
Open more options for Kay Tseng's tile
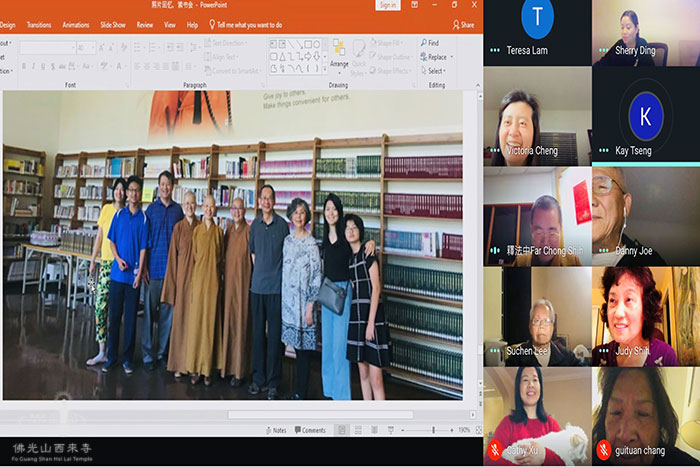[x=604, y=150]
